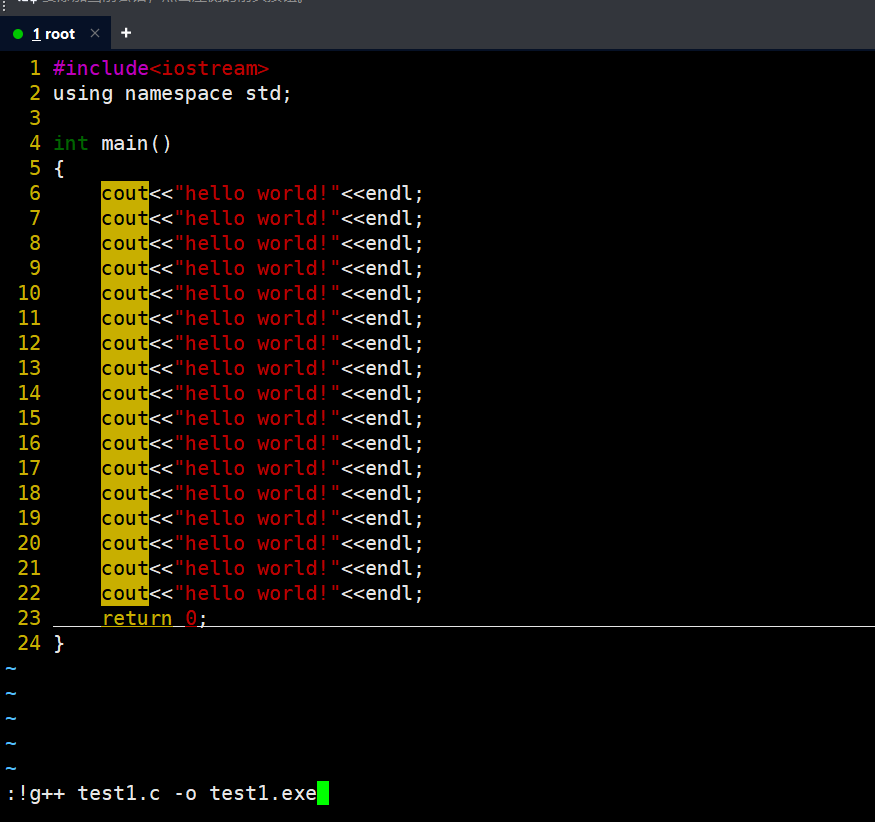
Task: Click line number 18 in the gutter
Action: (x=29, y=493)
